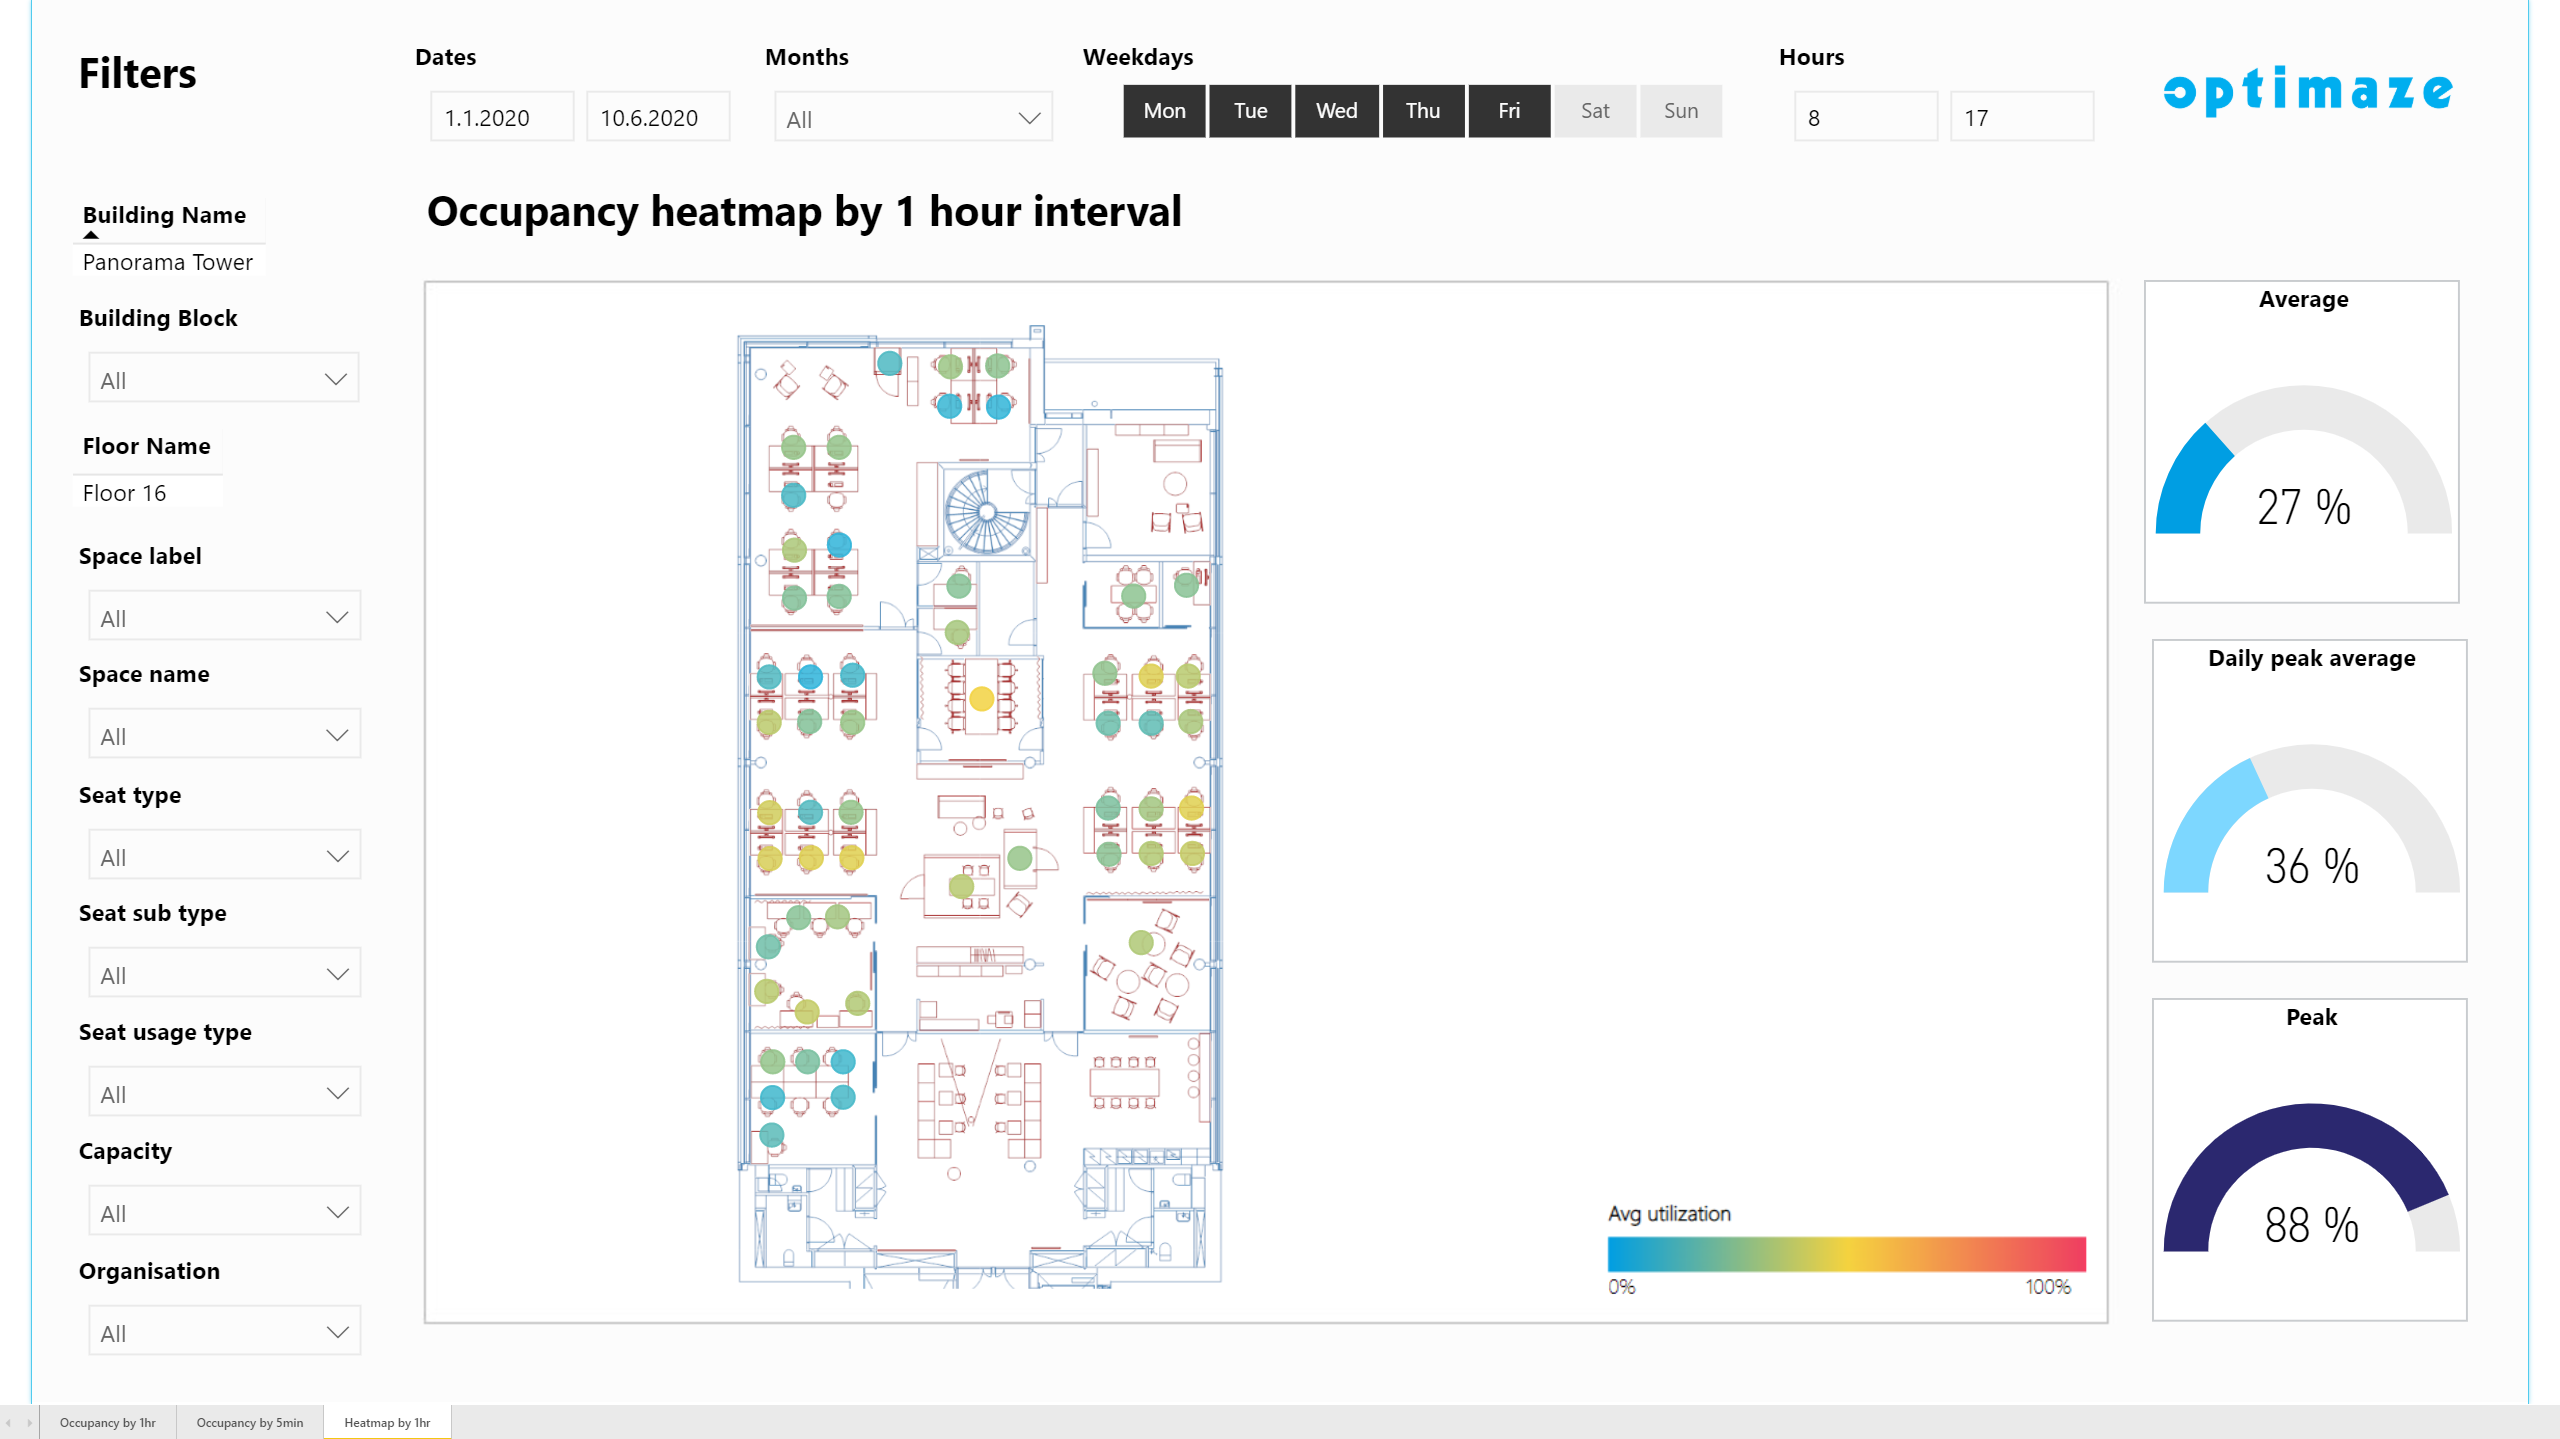Click the Building Name sort arrow
This screenshot has width=2560, height=1439.
point(91,235)
